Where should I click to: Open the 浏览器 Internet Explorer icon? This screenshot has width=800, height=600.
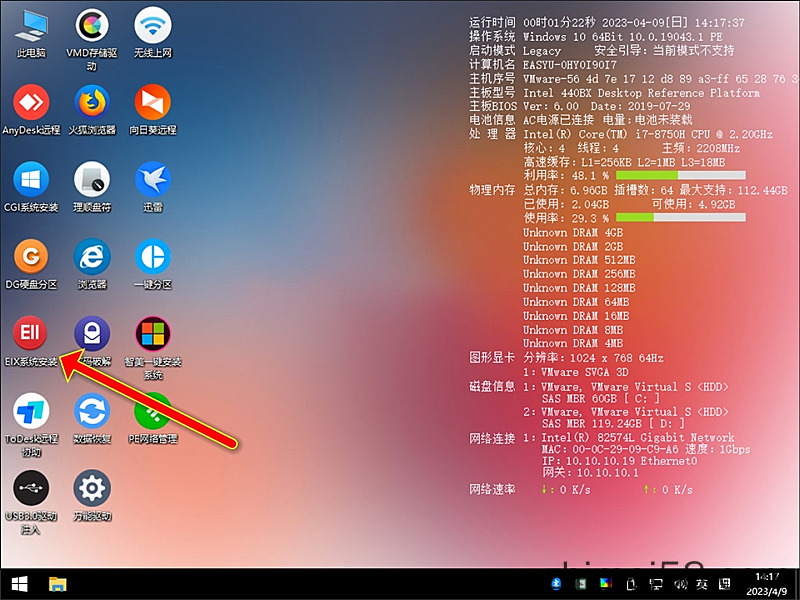pyautogui.click(x=92, y=264)
